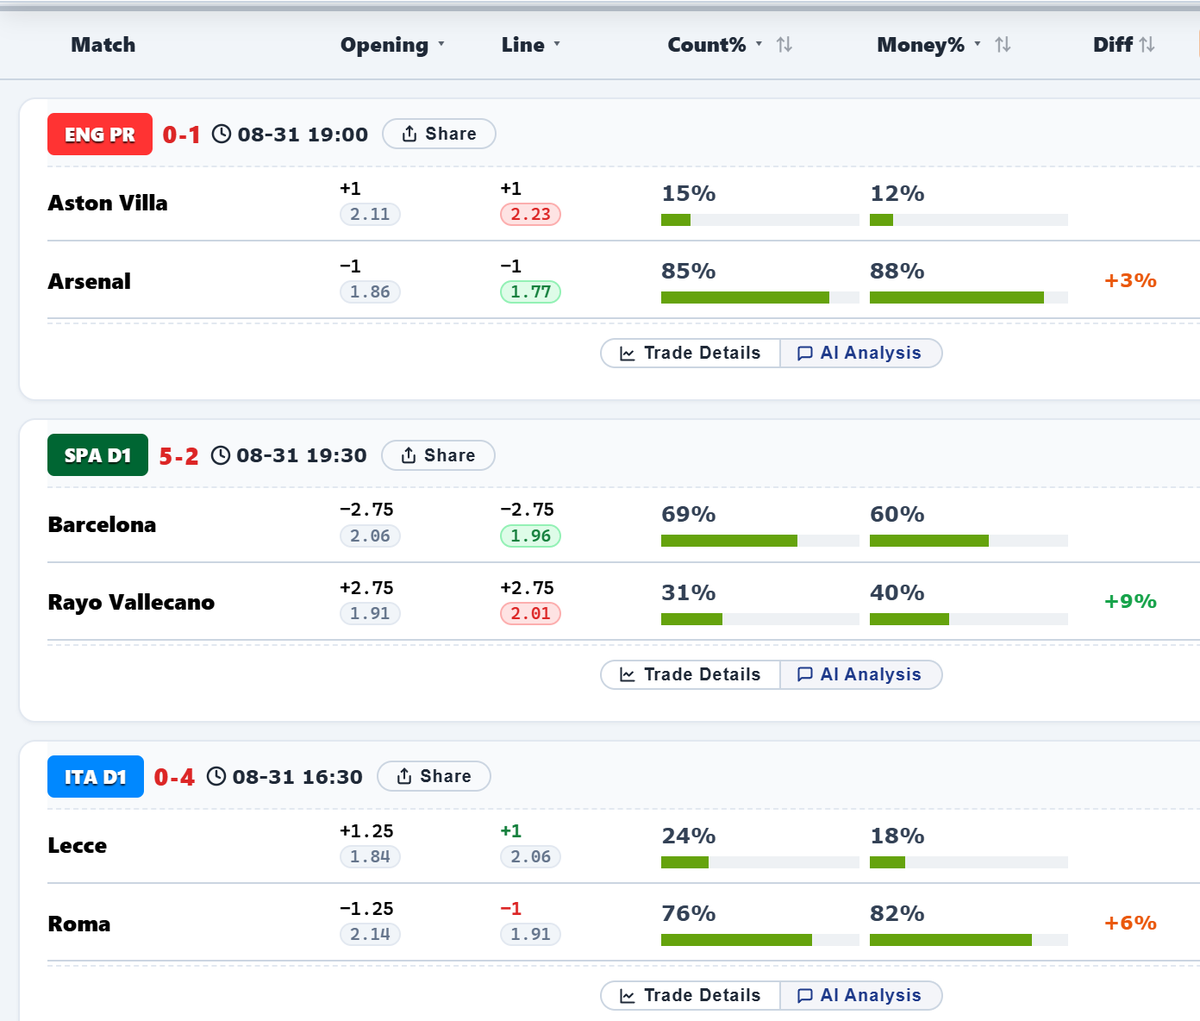
Task: Select the Arsenal team name
Action: [89, 282]
